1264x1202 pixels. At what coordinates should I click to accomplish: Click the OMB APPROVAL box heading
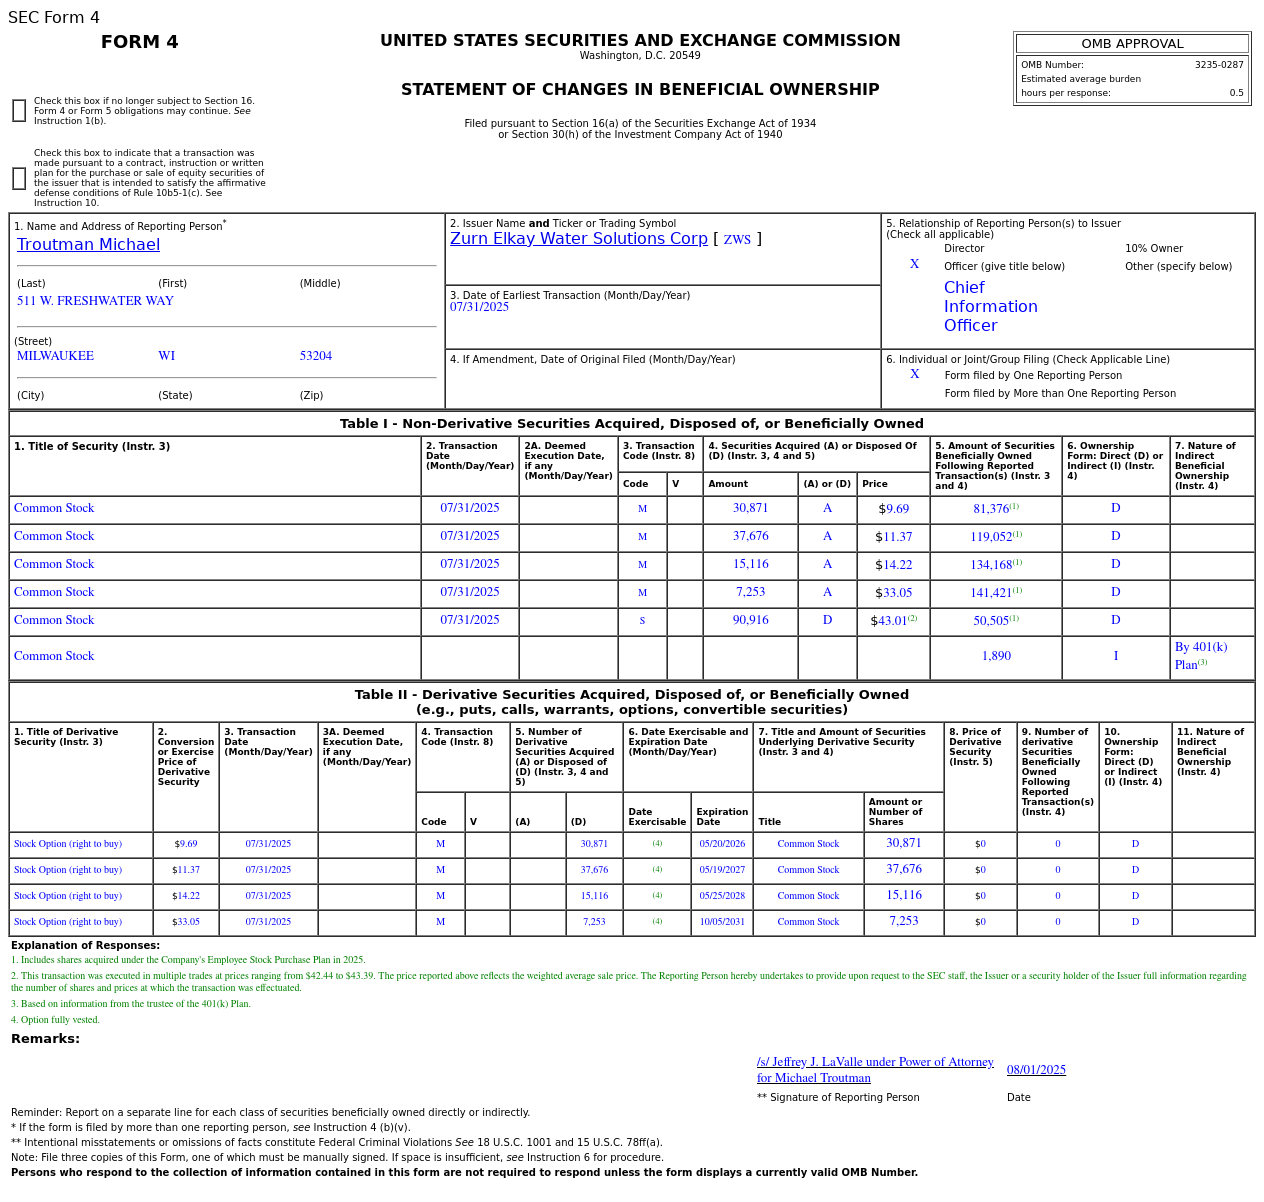click(1132, 44)
